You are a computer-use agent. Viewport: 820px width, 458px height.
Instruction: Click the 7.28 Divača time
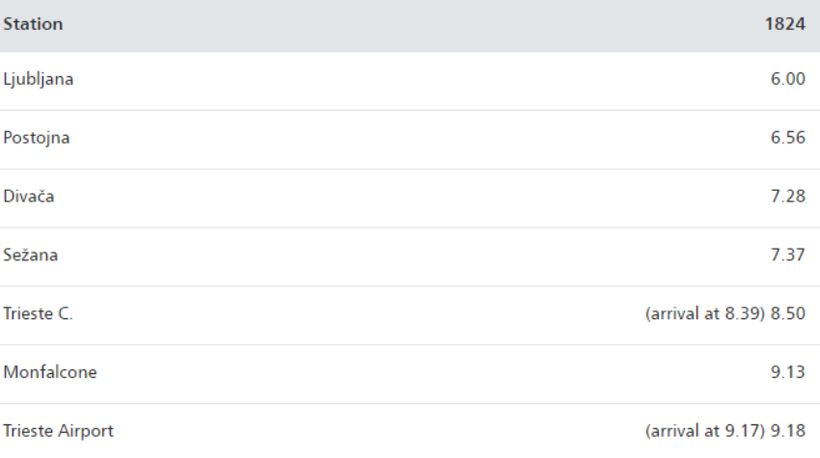pos(788,196)
